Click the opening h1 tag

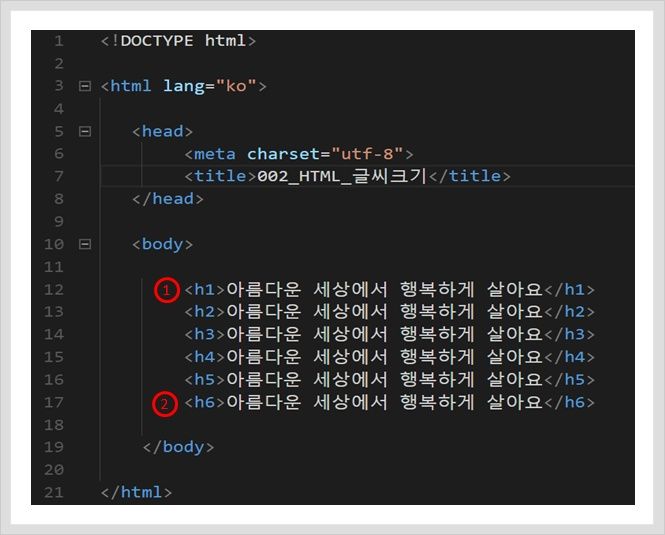(204, 290)
